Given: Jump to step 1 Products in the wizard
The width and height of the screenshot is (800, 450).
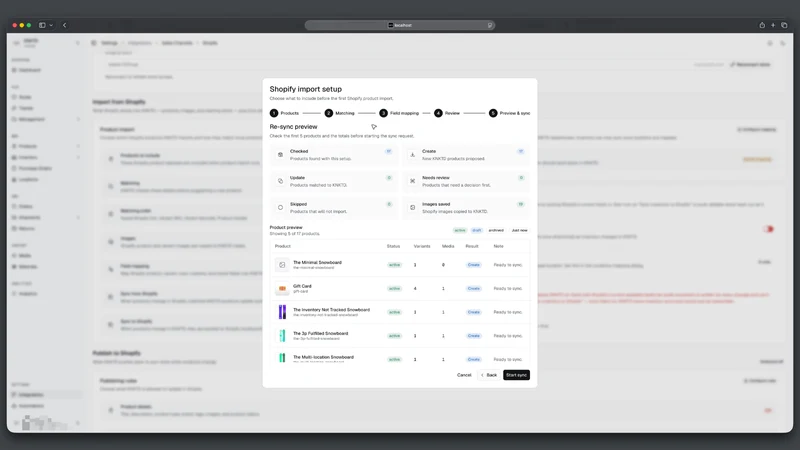Looking at the screenshot, I should (285, 113).
